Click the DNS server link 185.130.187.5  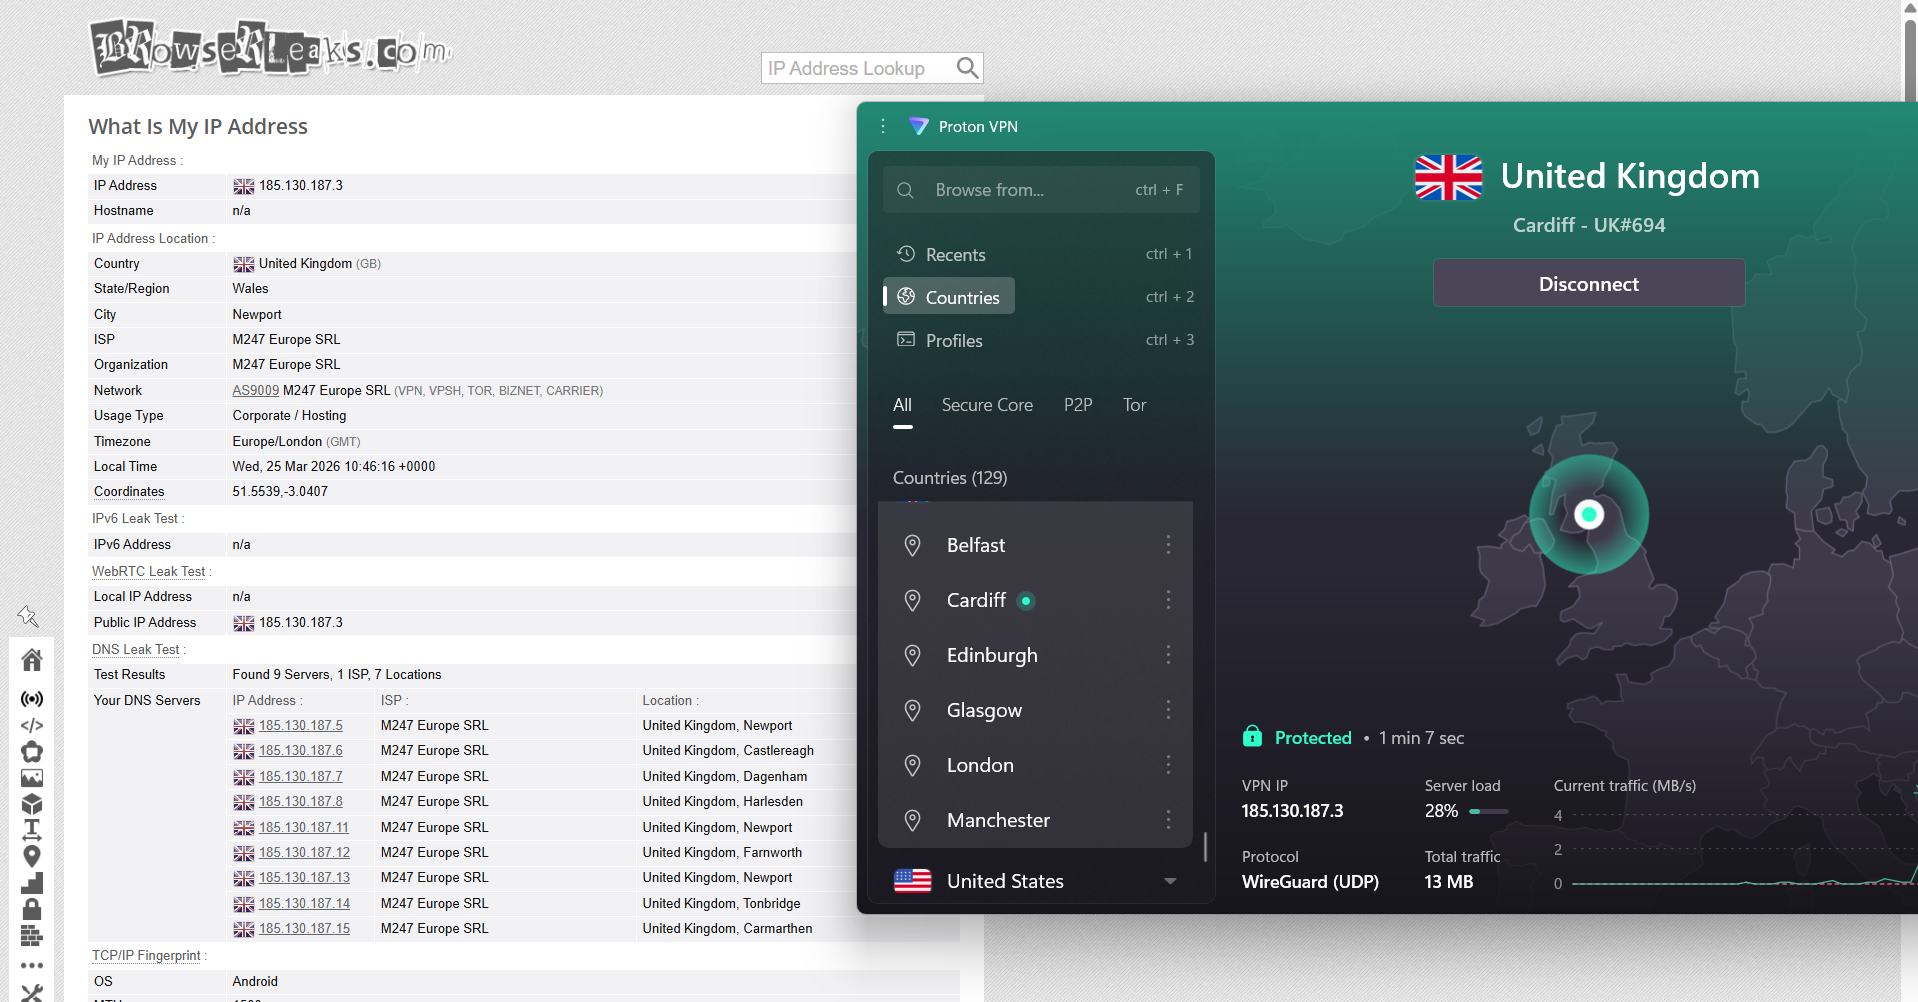coord(300,726)
